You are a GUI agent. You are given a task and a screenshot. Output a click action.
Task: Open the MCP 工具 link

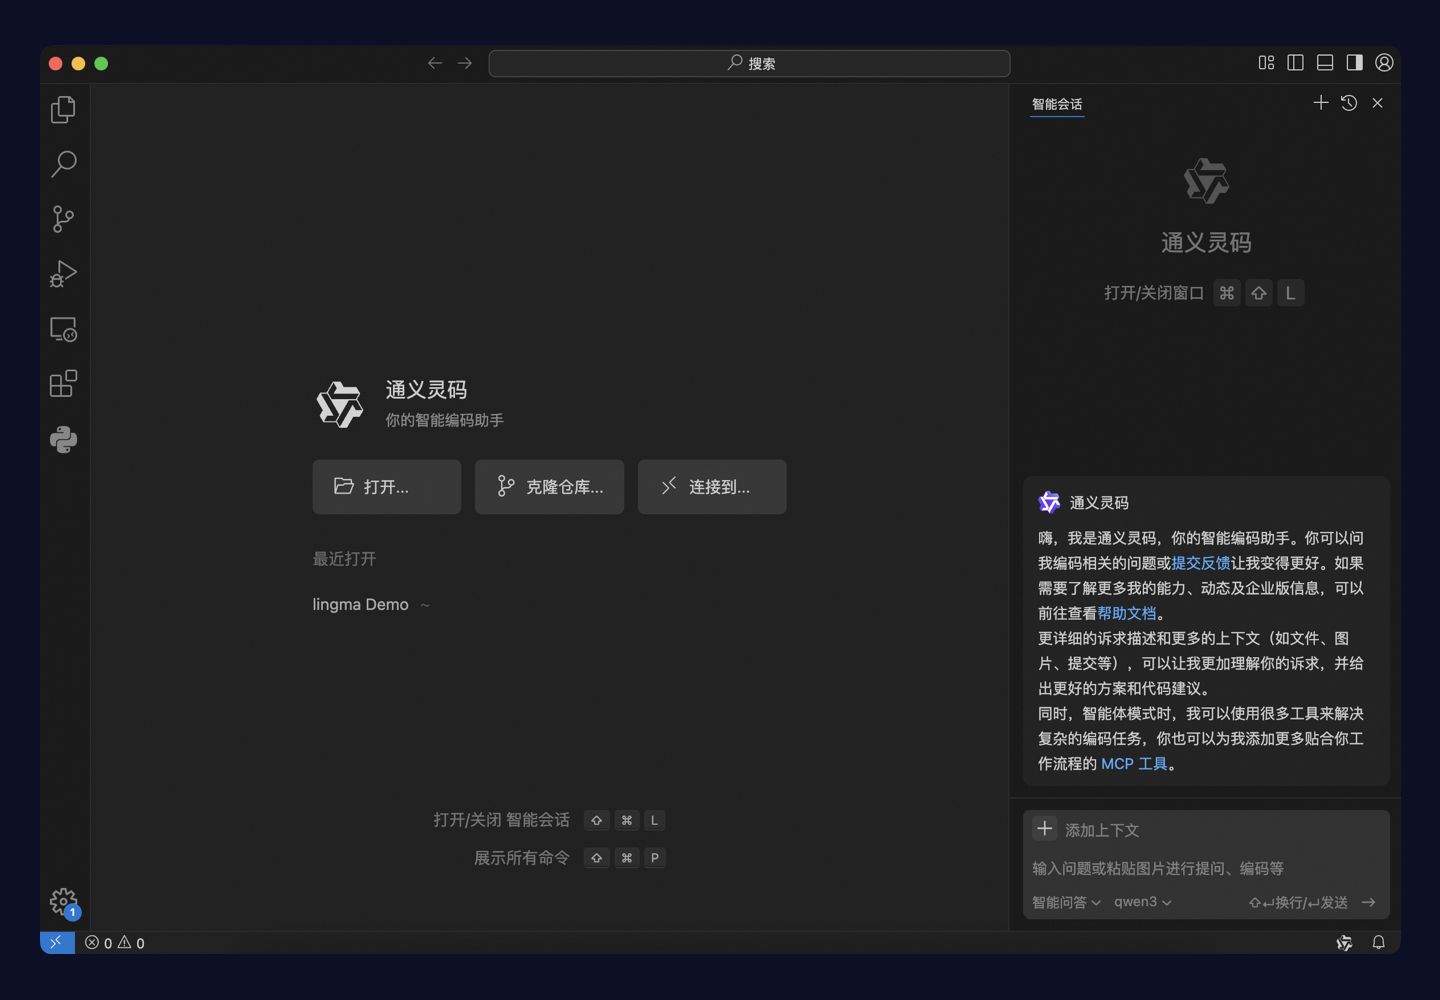(1134, 763)
